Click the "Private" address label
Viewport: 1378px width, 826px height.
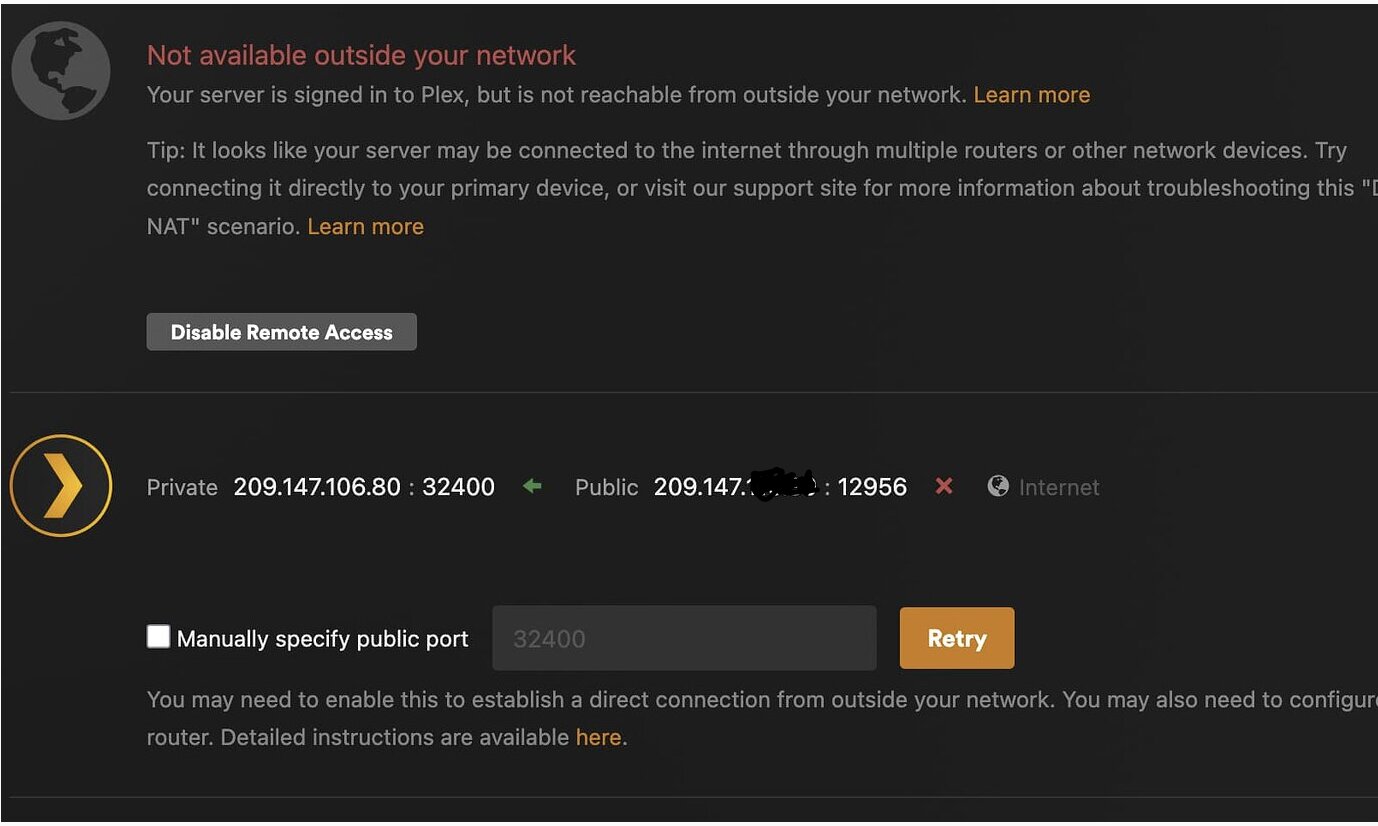click(182, 488)
